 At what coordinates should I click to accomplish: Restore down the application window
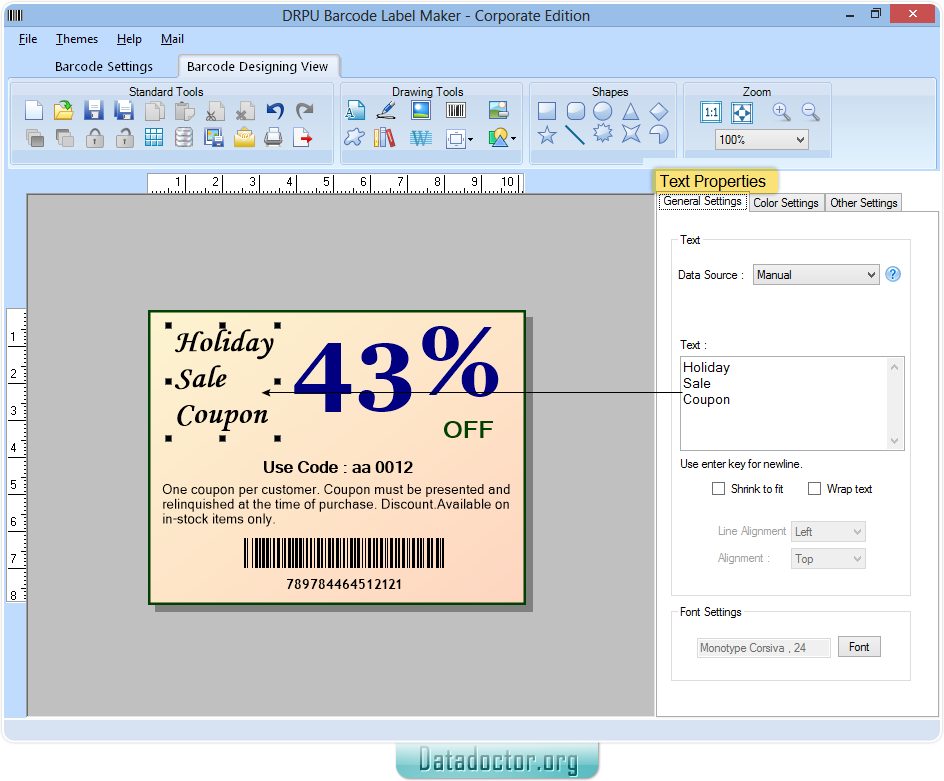(x=876, y=14)
